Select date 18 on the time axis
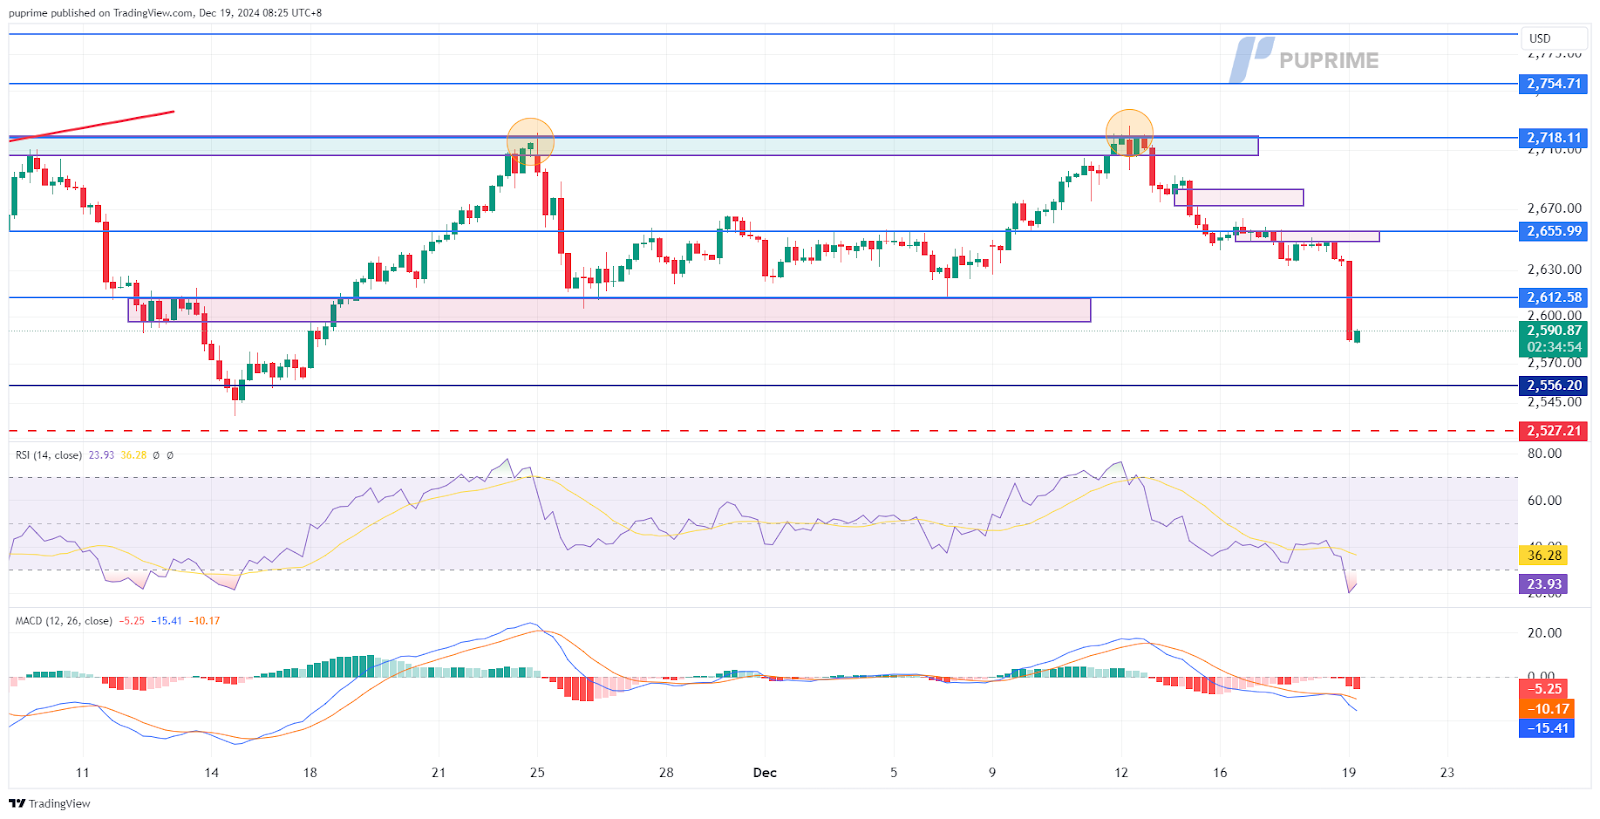The width and height of the screenshot is (1600, 819). (310, 772)
